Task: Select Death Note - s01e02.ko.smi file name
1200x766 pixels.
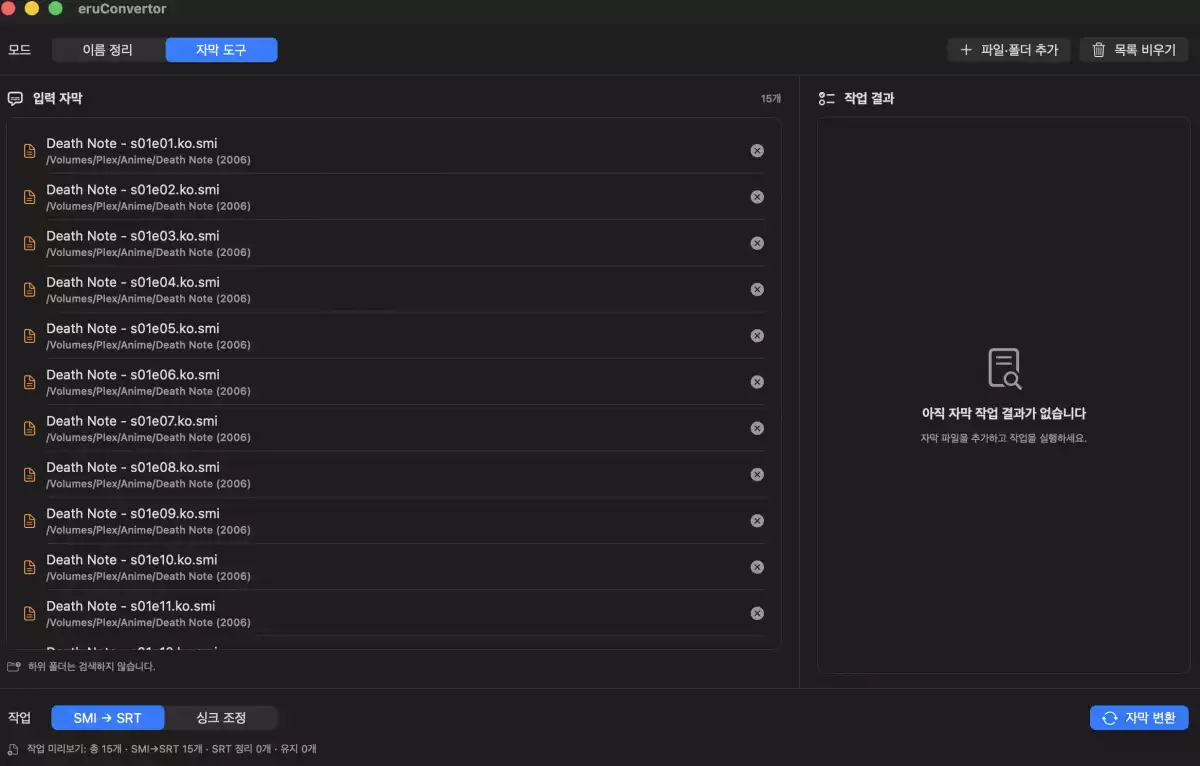Action: click(133, 190)
